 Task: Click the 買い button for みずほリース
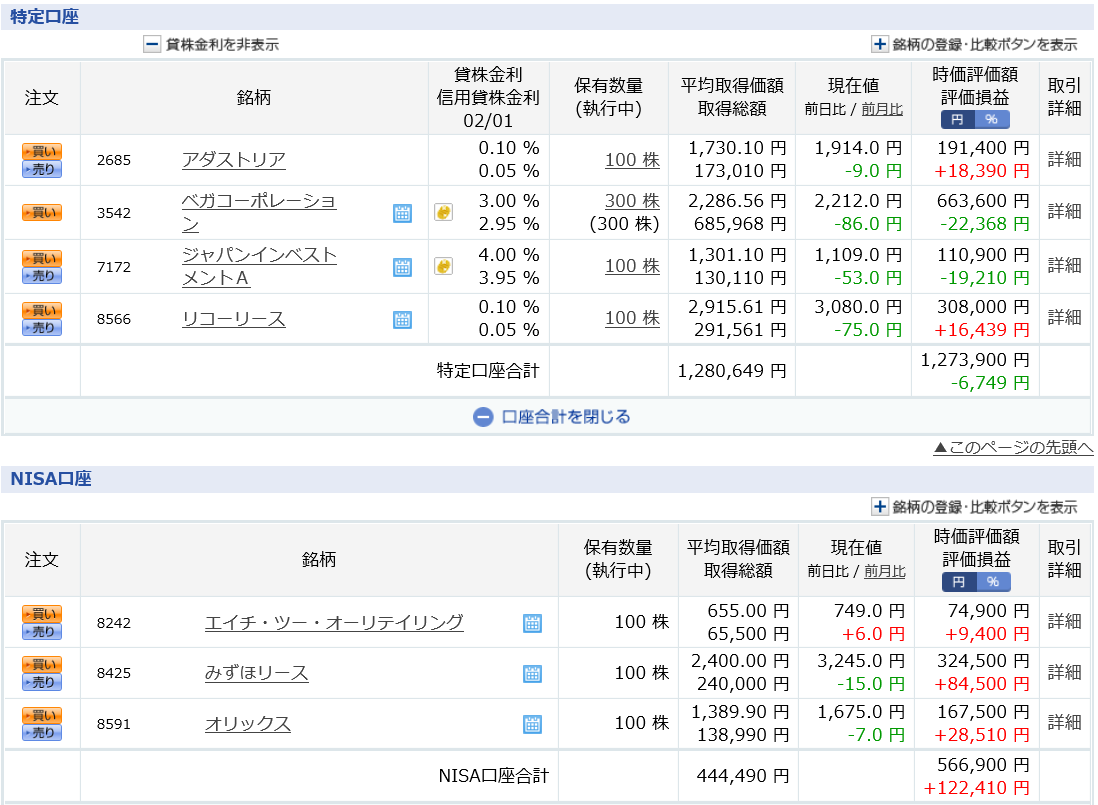coord(42,664)
